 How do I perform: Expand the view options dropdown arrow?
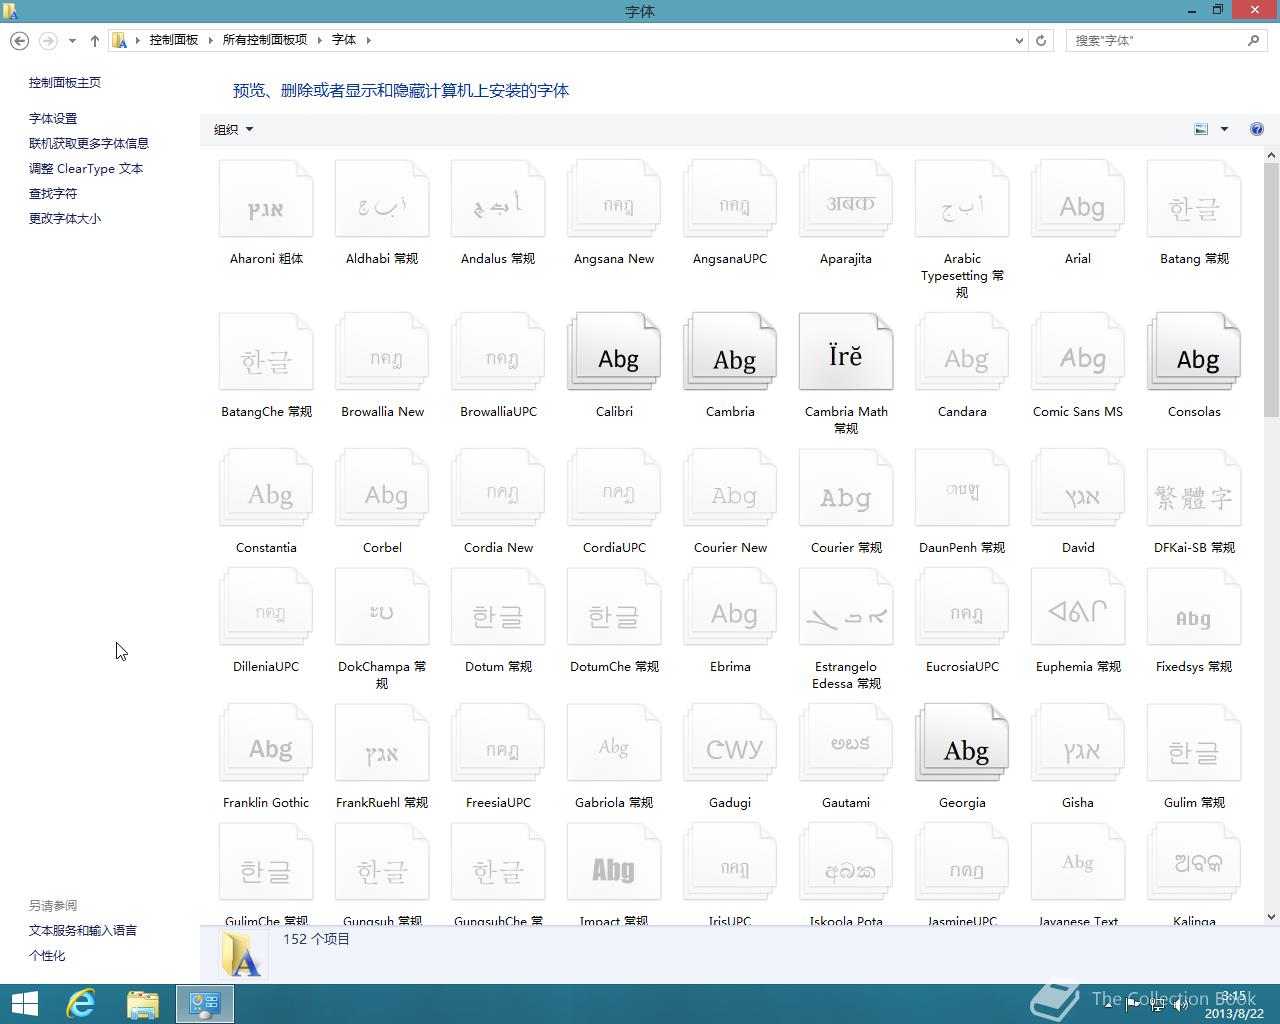[x=1224, y=129]
